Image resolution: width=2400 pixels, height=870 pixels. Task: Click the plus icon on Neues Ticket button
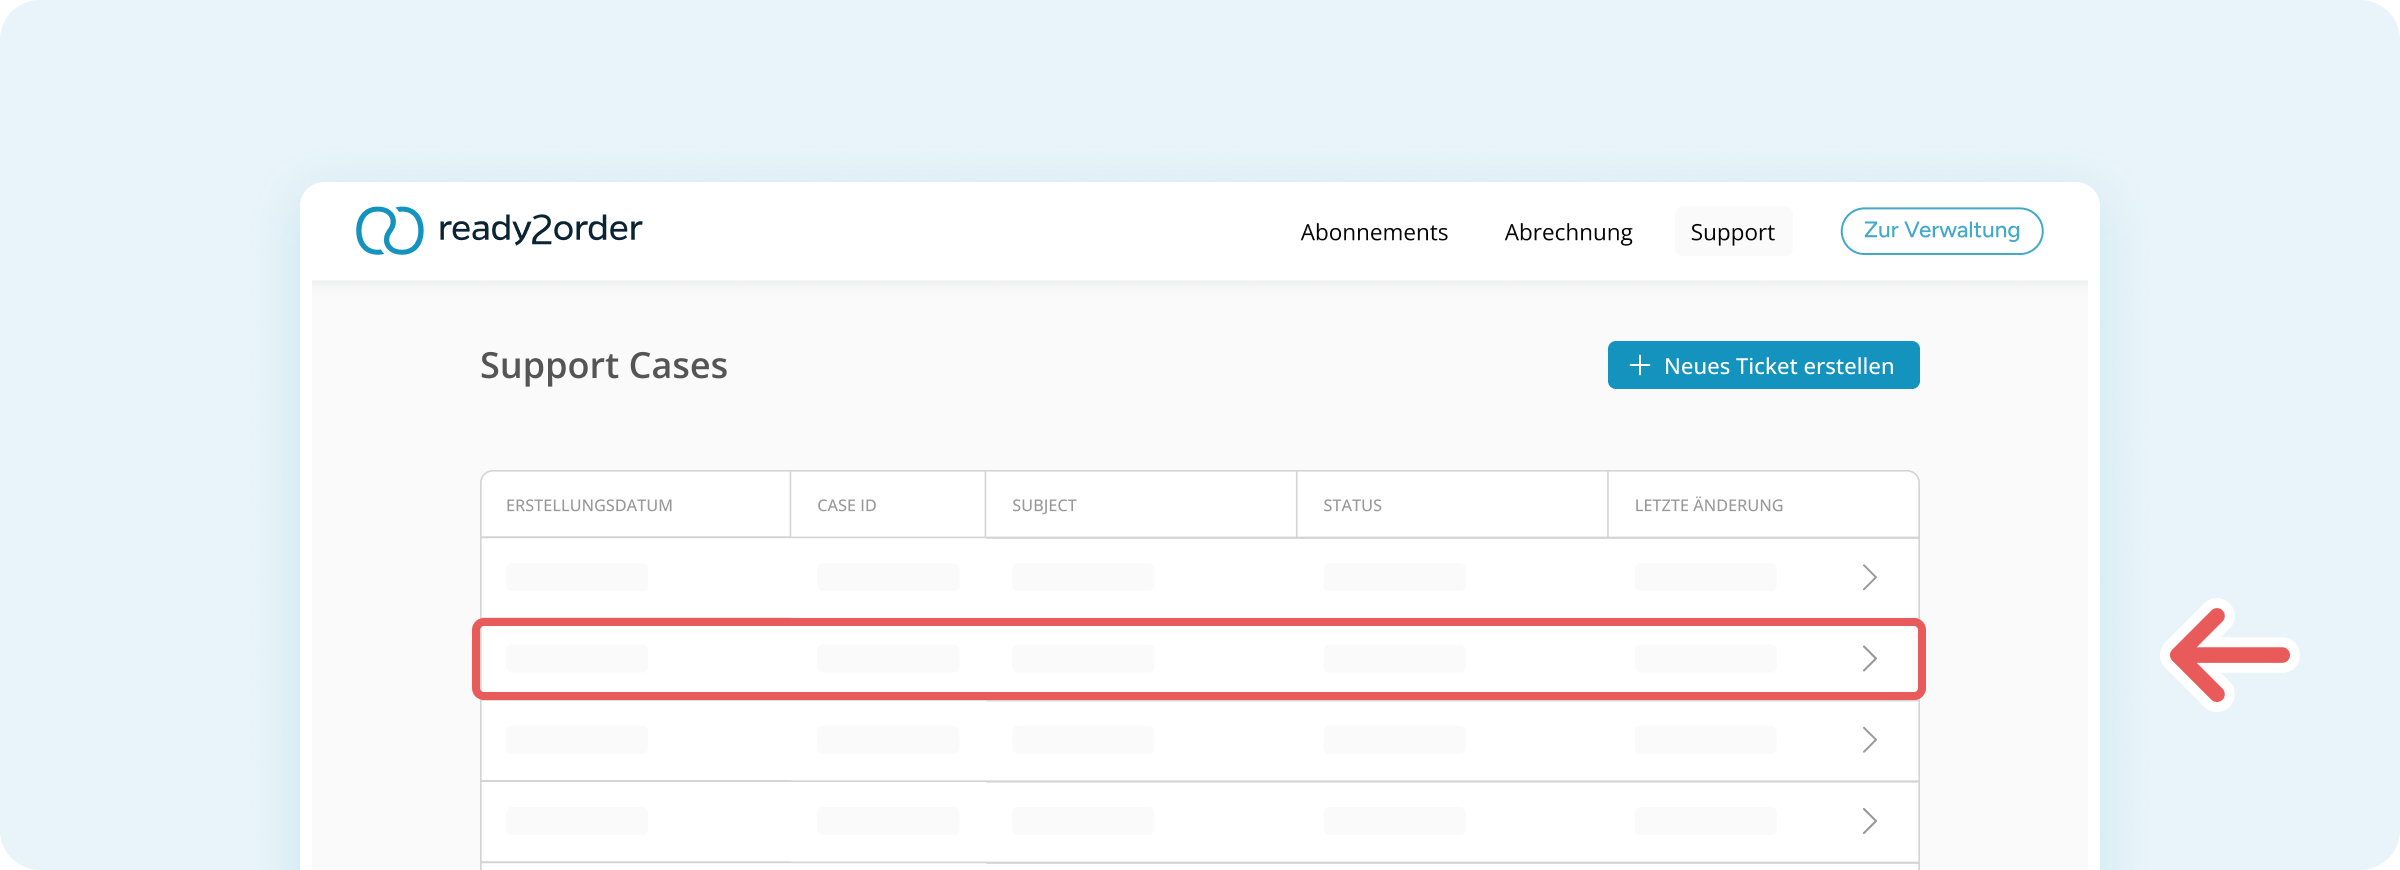1639,365
